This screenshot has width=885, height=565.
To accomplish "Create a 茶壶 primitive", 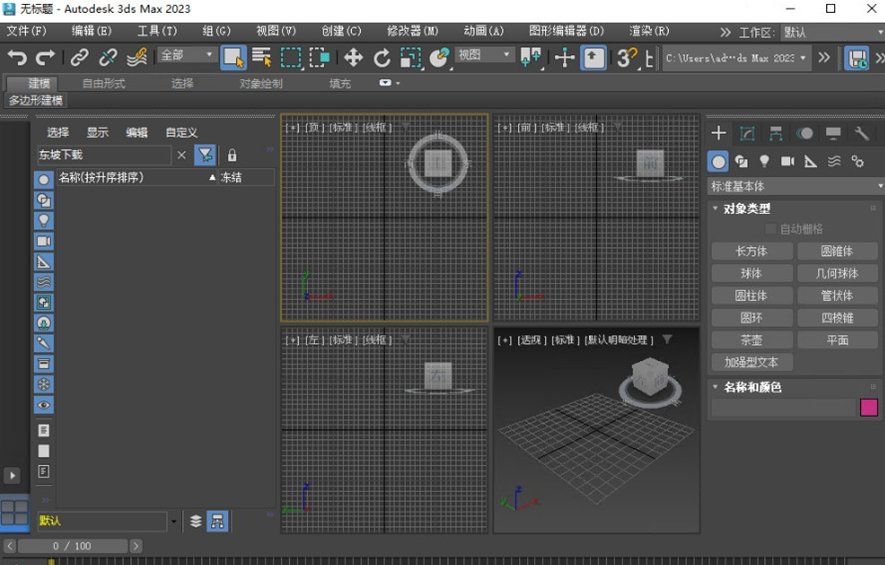I will (752, 340).
